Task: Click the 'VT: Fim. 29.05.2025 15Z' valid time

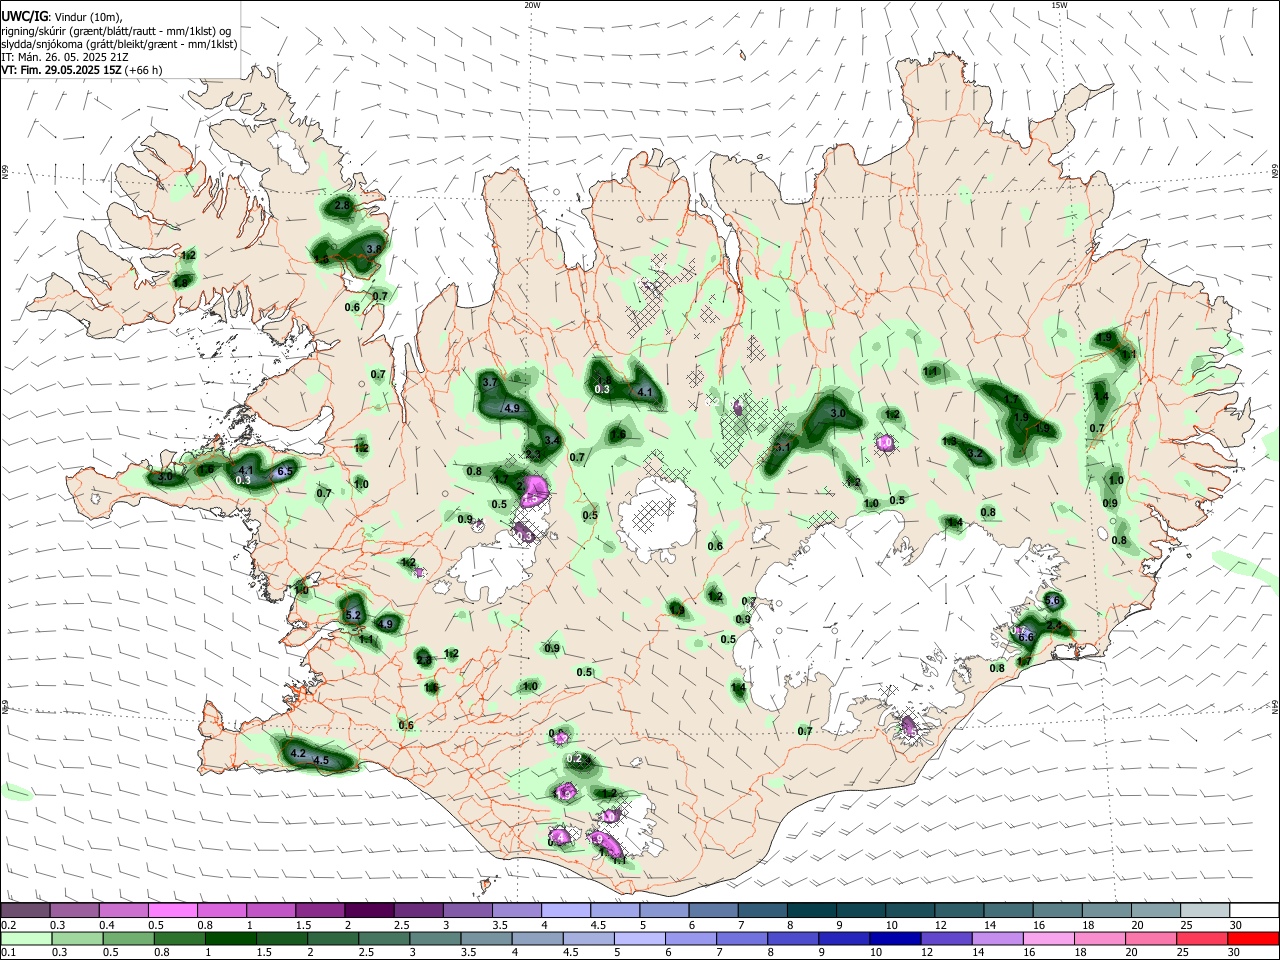Action: click(x=61, y=70)
